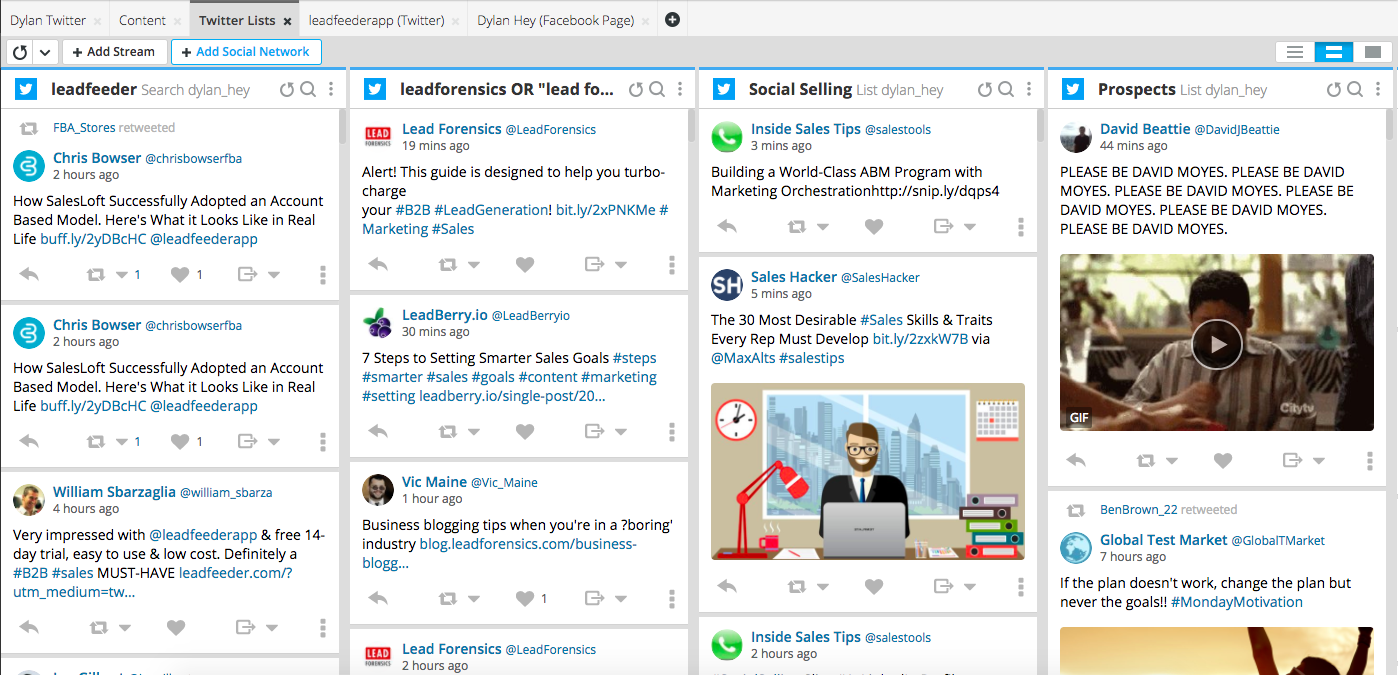Click the Add Stream button
1398x675 pixels.
pos(114,52)
